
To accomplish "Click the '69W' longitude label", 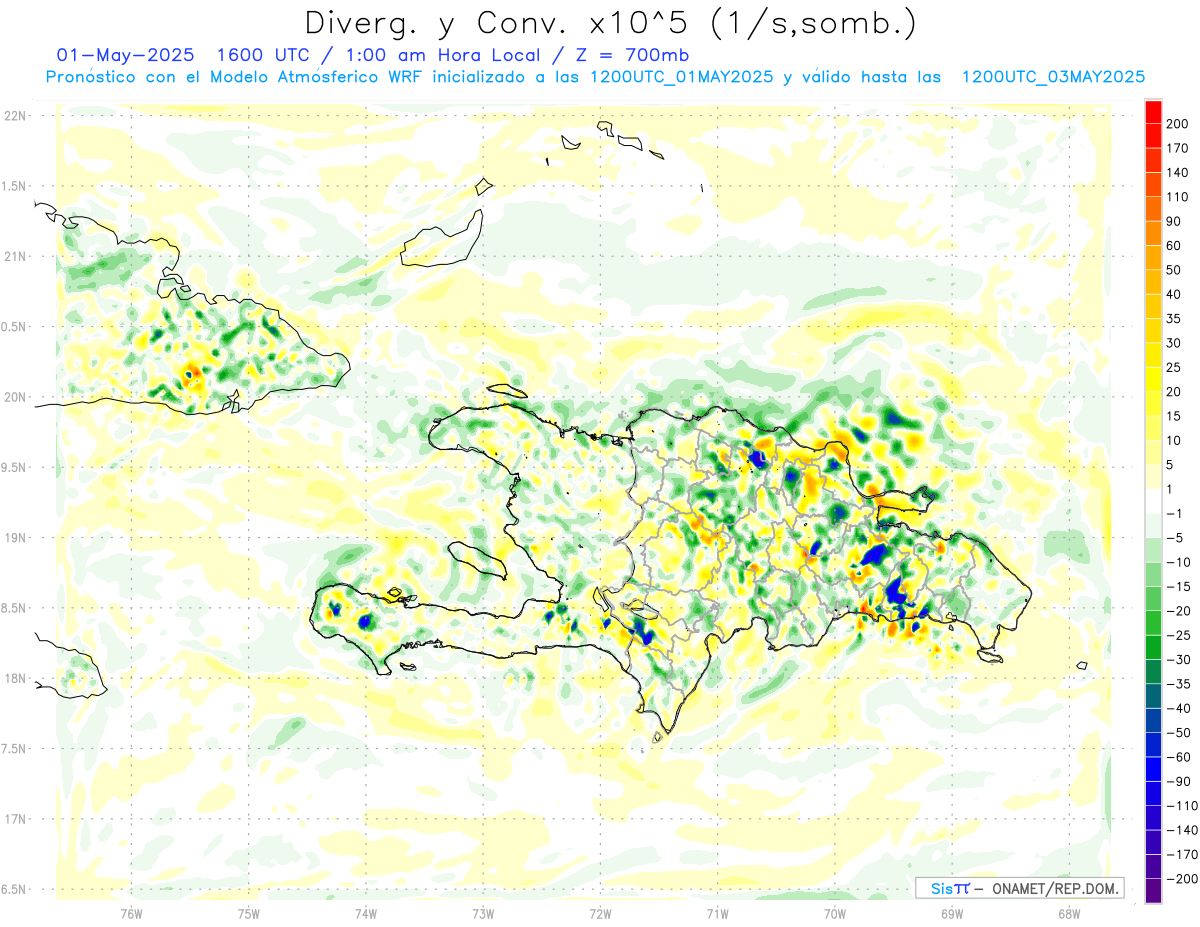I will pyautogui.click(x=952, y=913).
